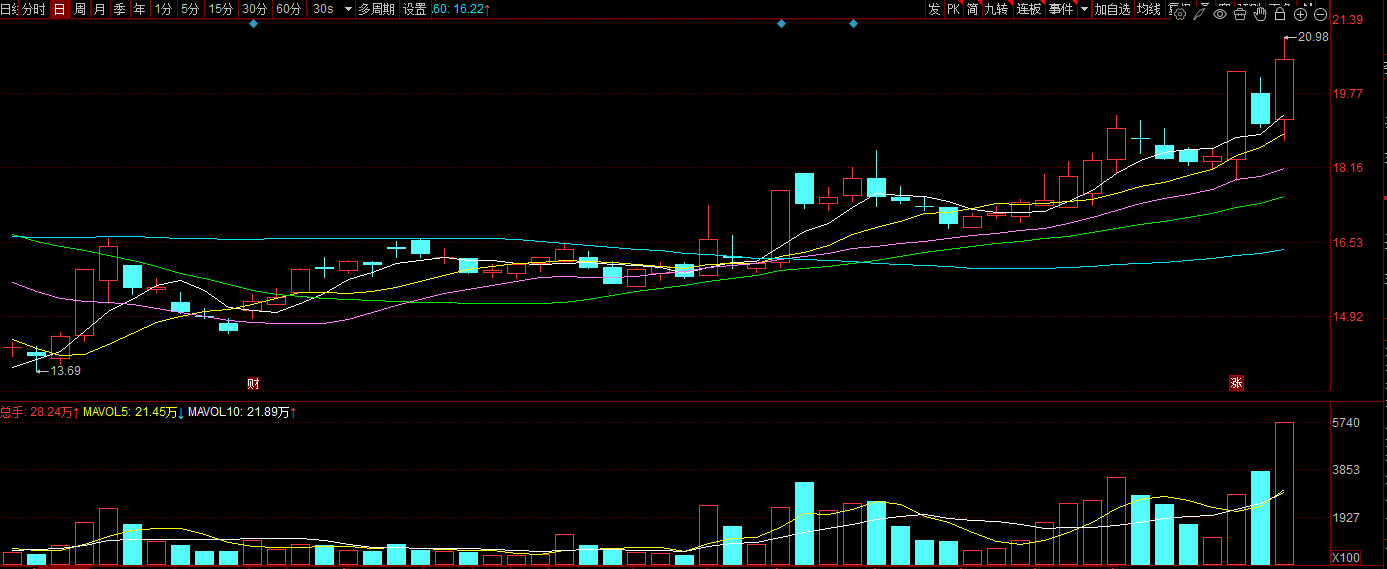Click the 3853 volume axis label

1347,470
